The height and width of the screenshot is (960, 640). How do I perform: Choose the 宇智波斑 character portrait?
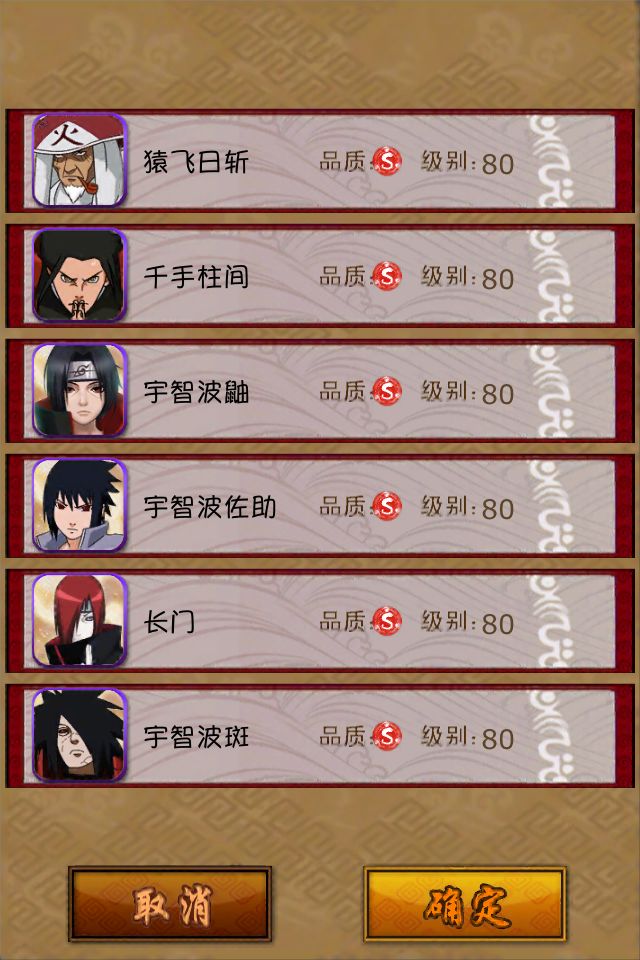79,736
